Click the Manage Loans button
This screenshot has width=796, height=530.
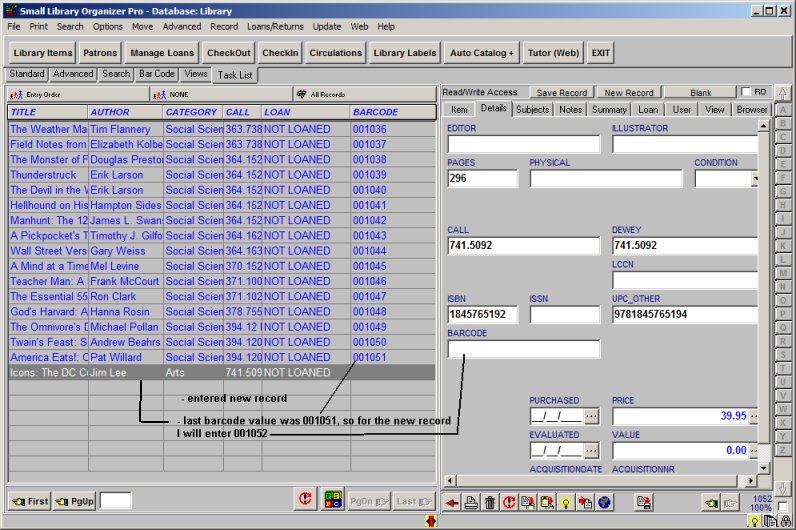pos(162,53)
